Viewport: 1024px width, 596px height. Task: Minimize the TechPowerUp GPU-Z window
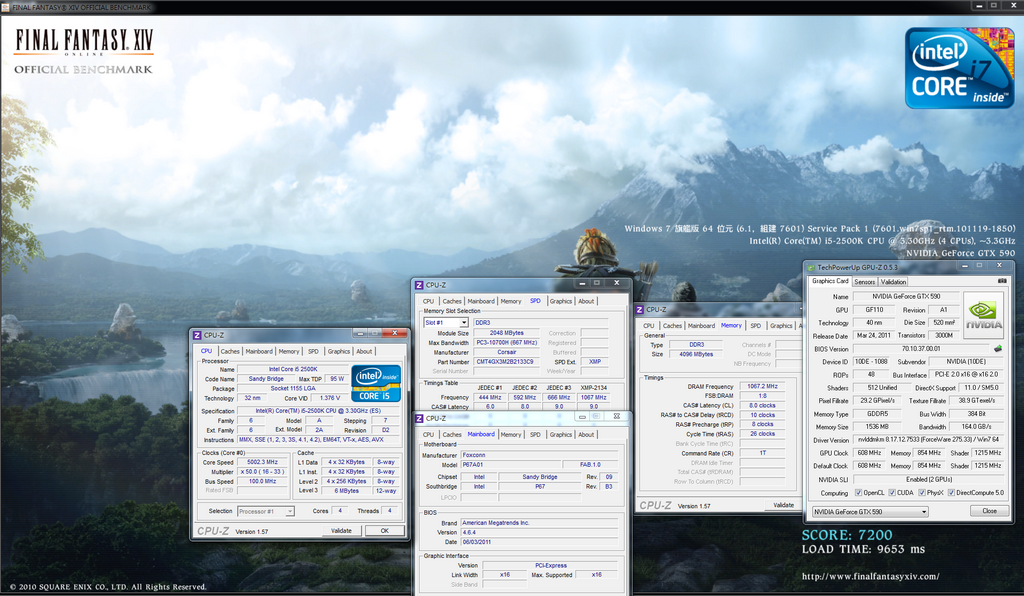pyautogui.click(x=964, y=266)
